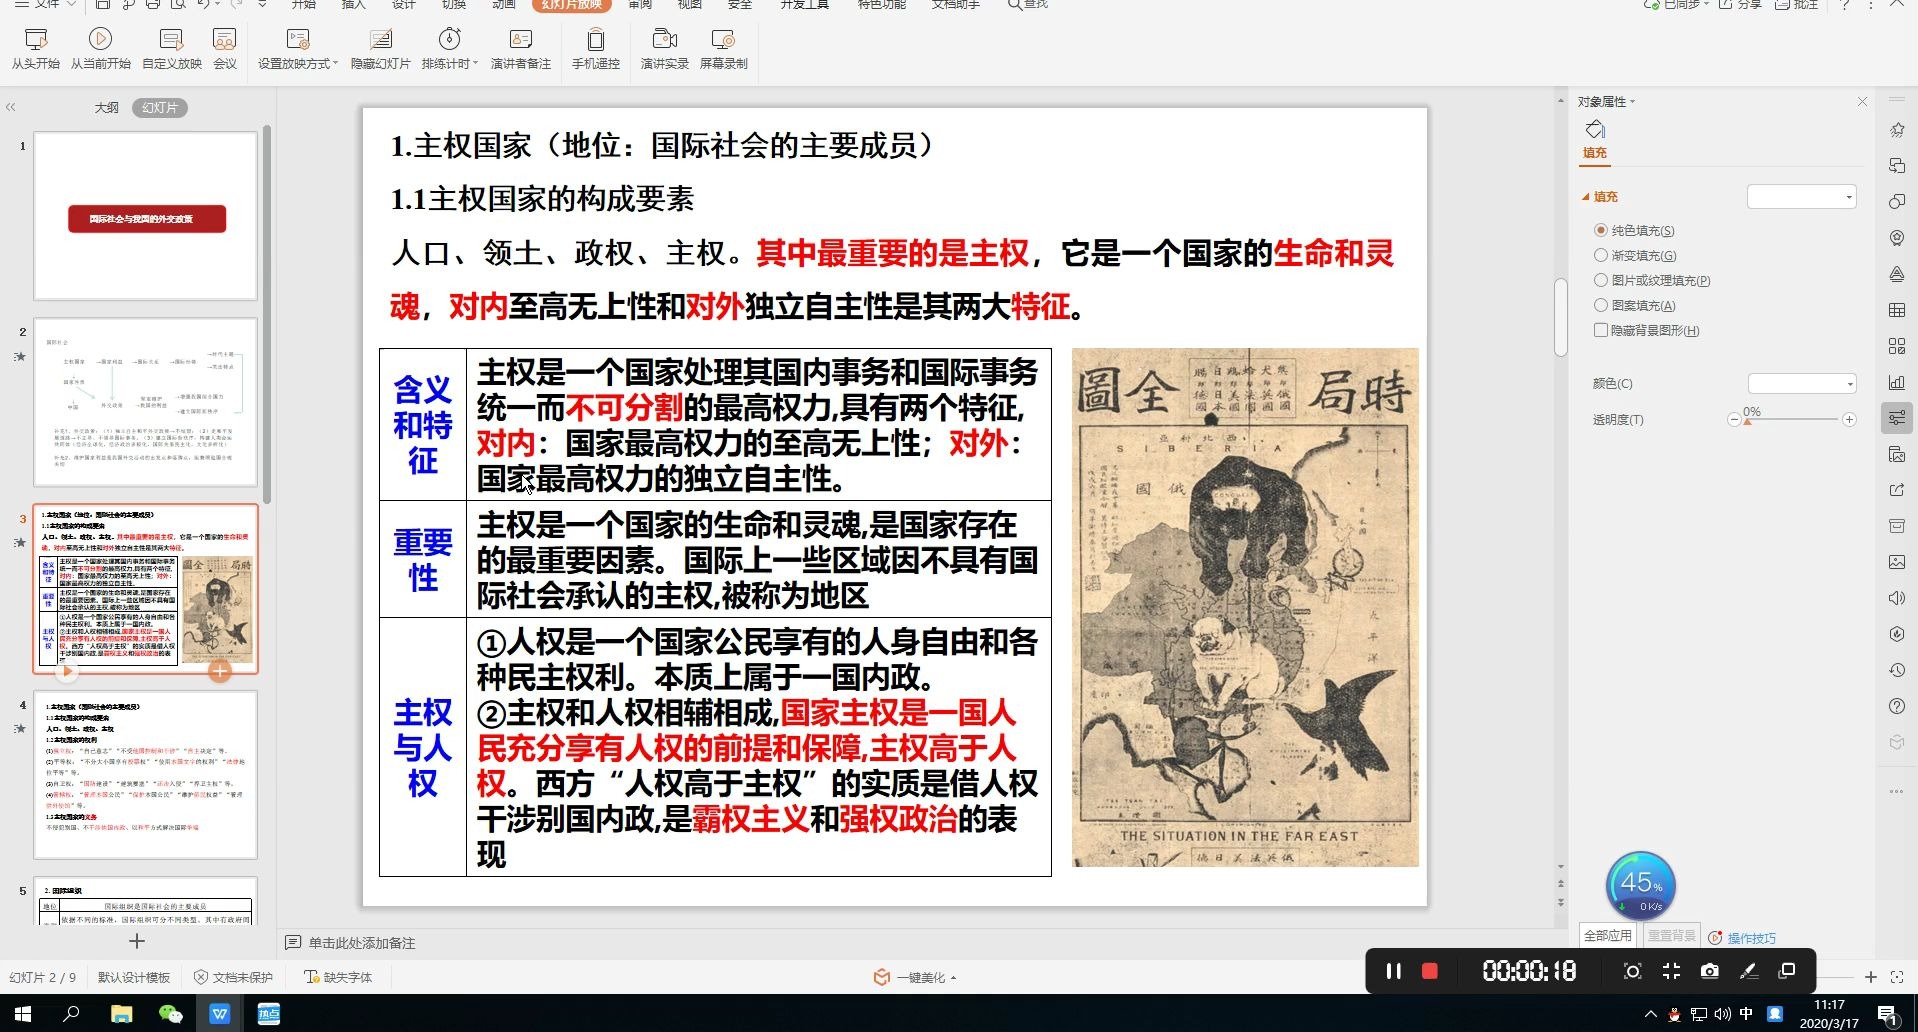The image size is (1918, 1032).
Task: Click the 默认设计模板 status bar item
Action: coord(134,977)
